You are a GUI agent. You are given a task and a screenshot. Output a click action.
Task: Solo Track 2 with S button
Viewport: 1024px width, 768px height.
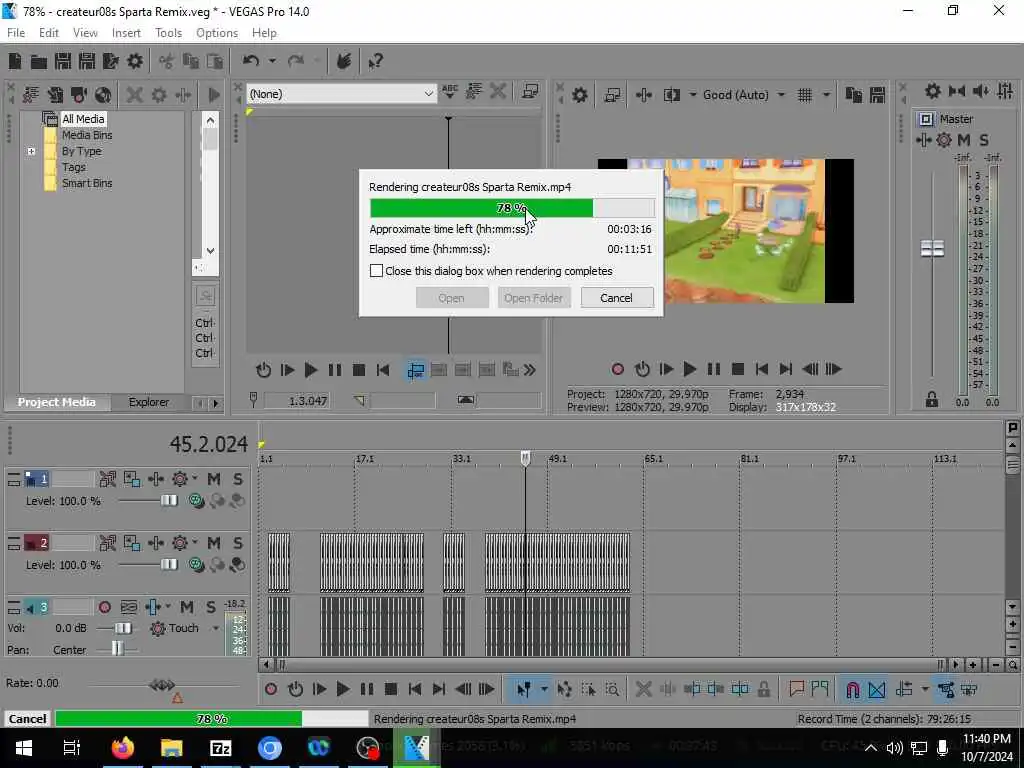click(238, 543)
